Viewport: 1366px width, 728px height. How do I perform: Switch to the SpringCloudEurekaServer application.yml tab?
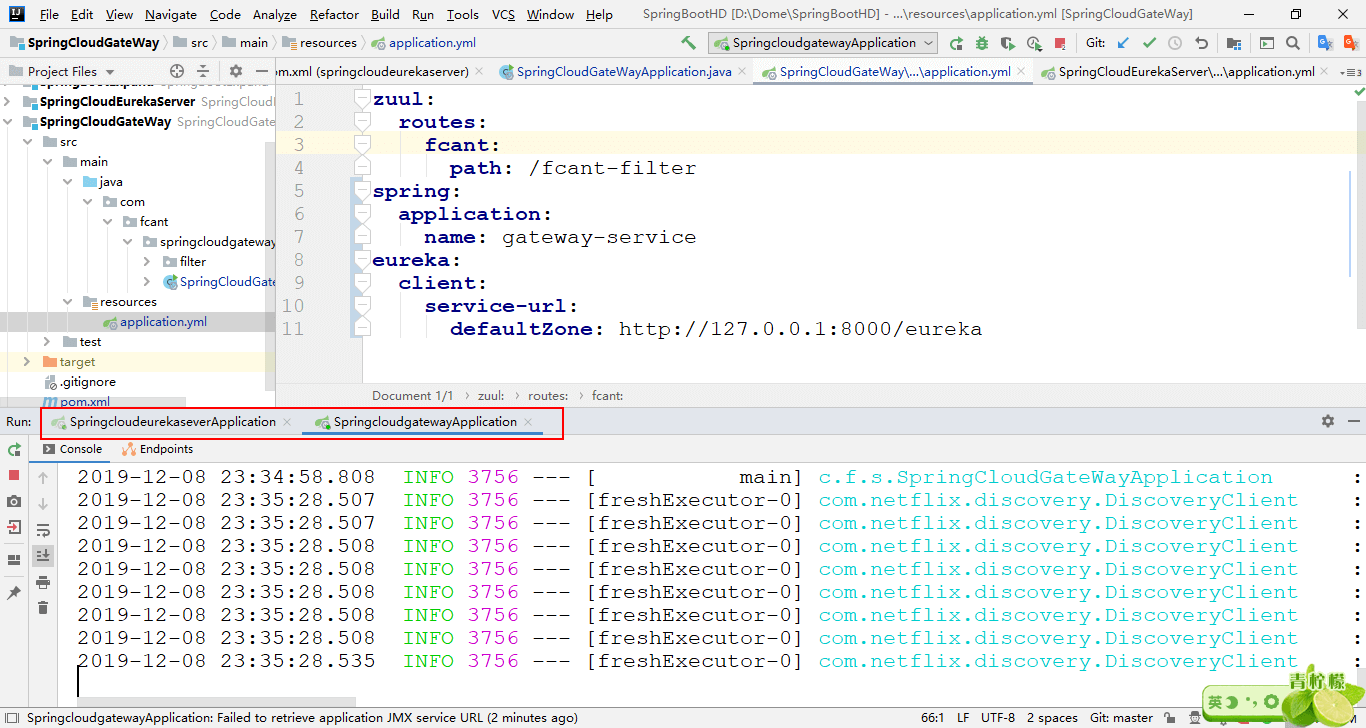[1186, 72]
